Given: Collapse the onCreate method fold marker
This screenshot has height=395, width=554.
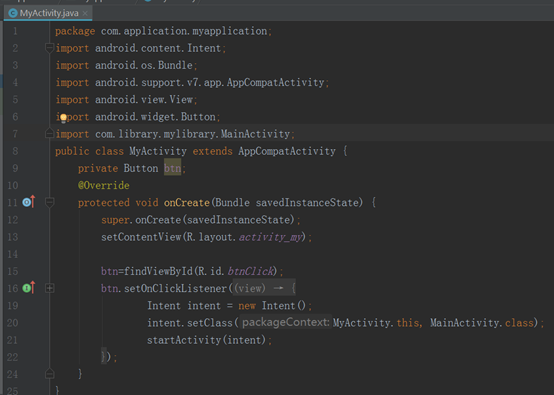Looking at the screenshot, I should tap(49, 202).
